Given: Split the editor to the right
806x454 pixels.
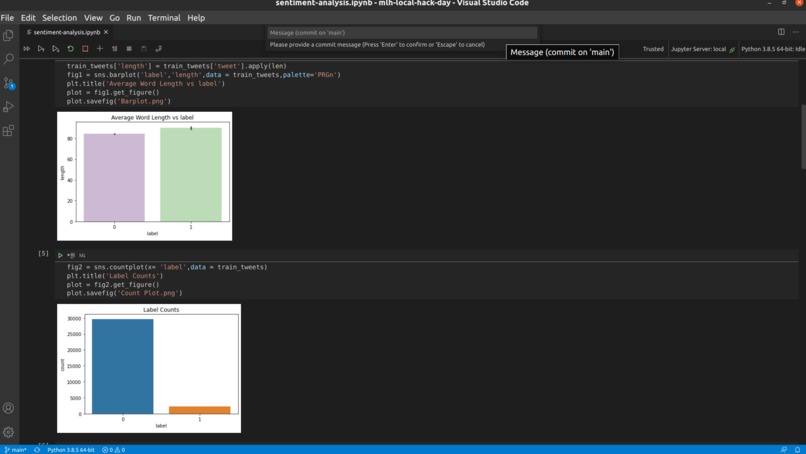Looking at the screenshot, I should pyautogui.click(x=781, y=32).
